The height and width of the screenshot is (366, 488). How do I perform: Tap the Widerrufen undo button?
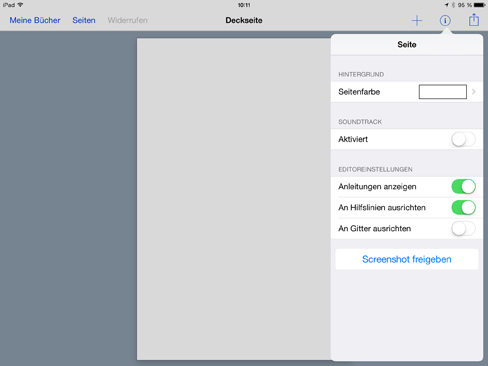point(127,20)
